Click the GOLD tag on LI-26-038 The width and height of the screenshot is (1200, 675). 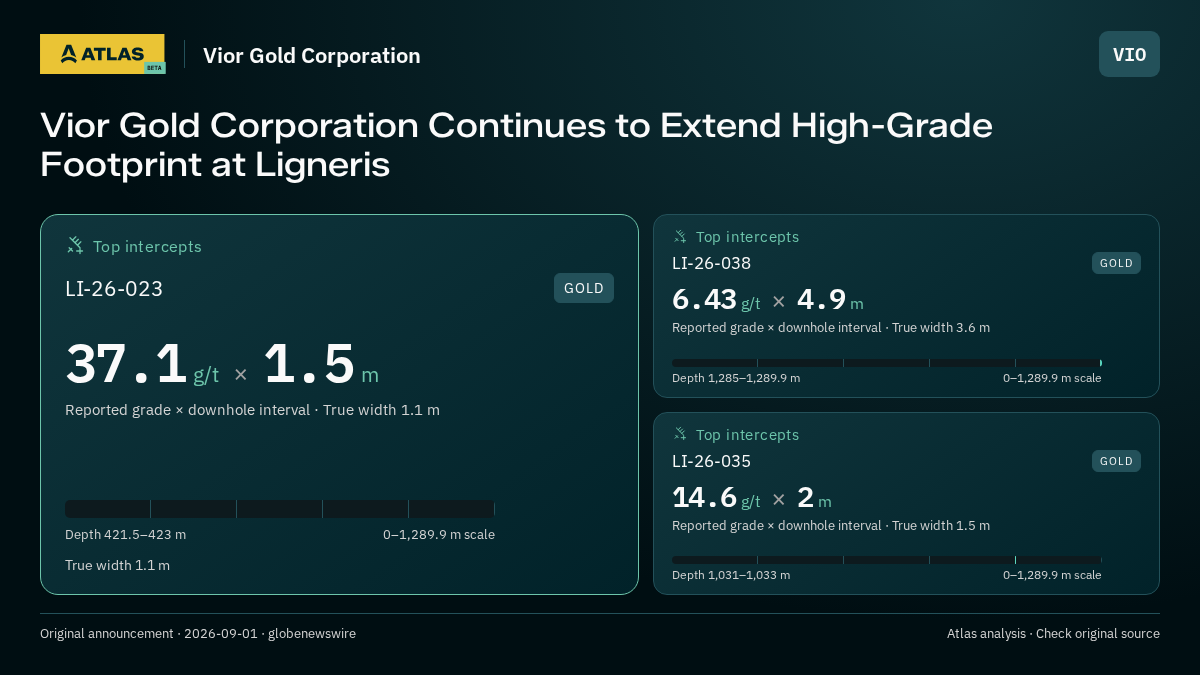click(x=1116, y=263)
